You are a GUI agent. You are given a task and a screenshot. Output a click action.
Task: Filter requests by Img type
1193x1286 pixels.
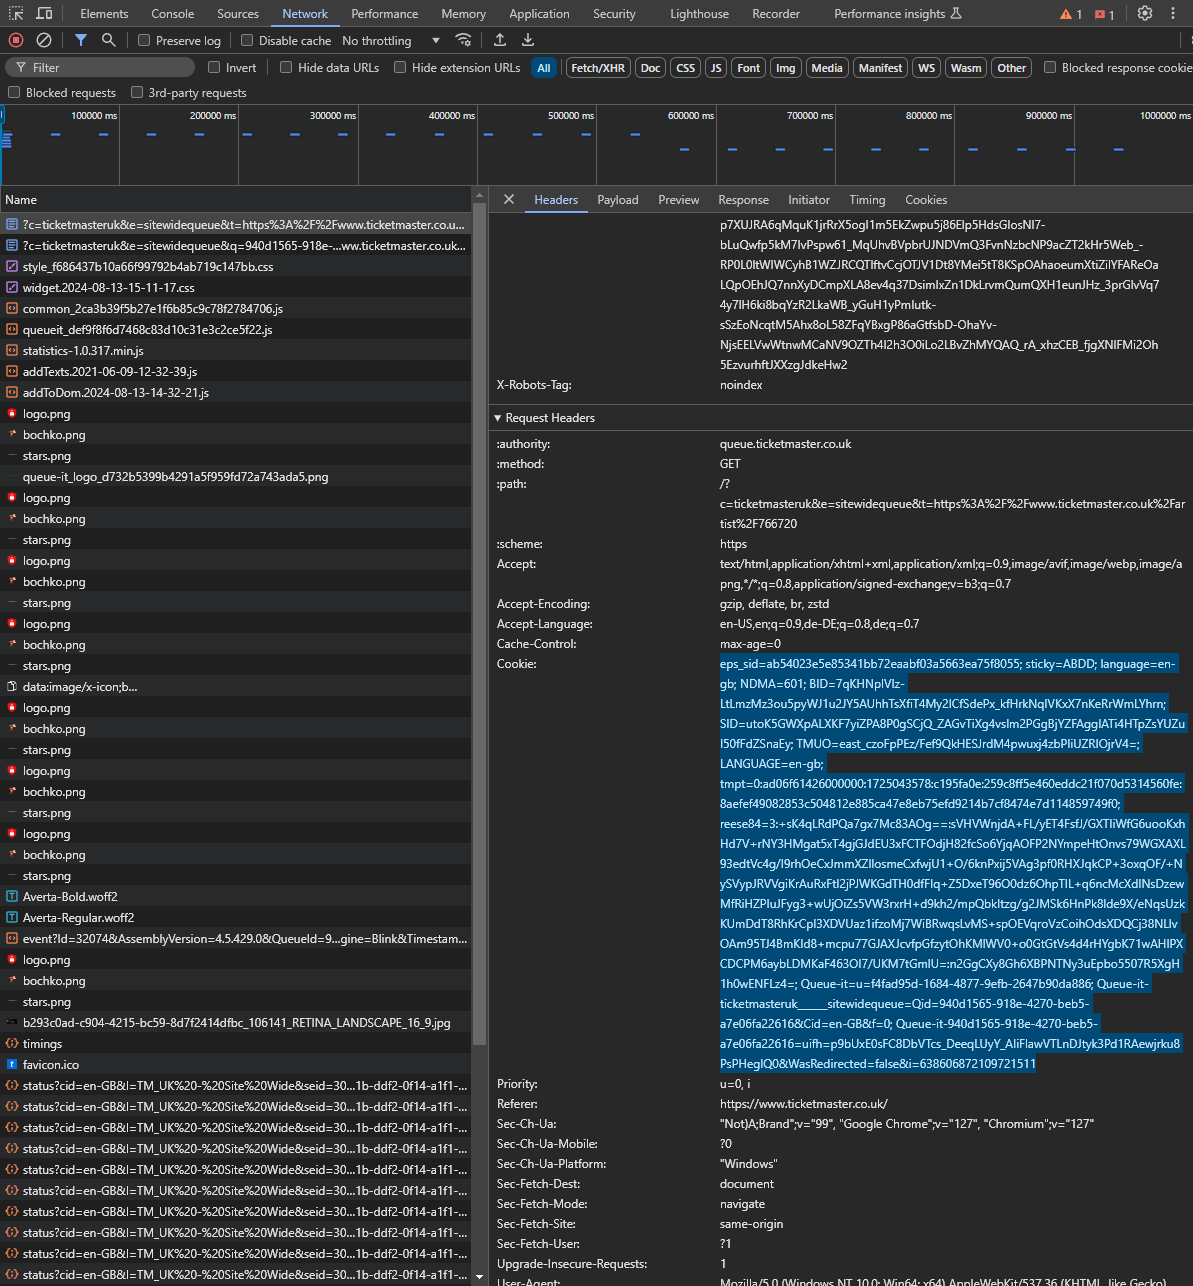pyautogui.click(x=785, y=68)
